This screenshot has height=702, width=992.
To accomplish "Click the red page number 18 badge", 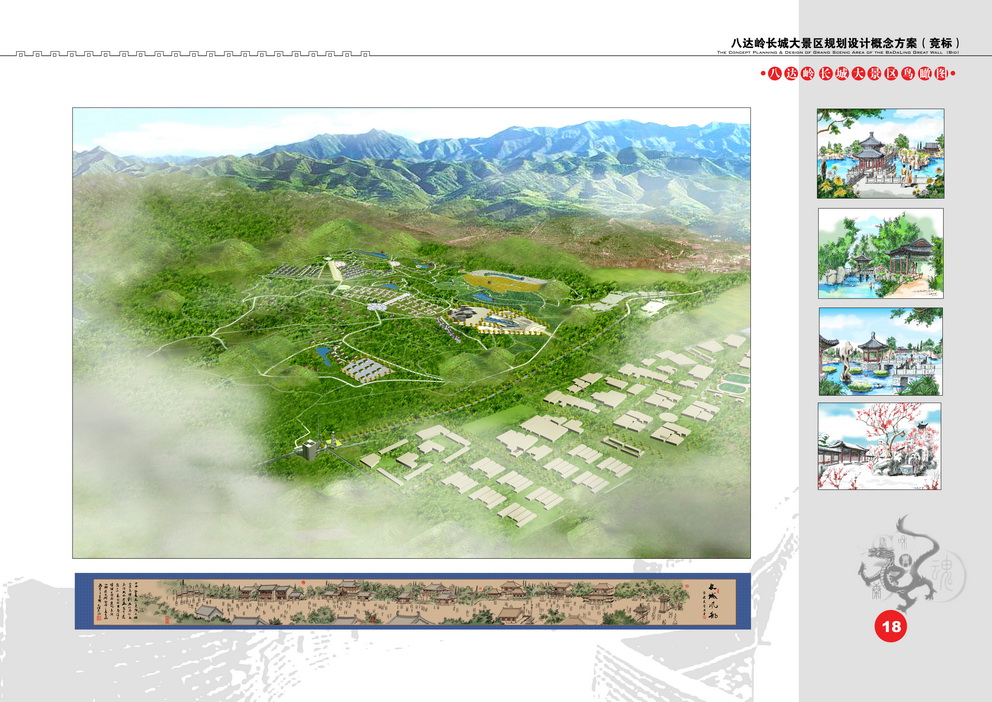I will point(891,627).
